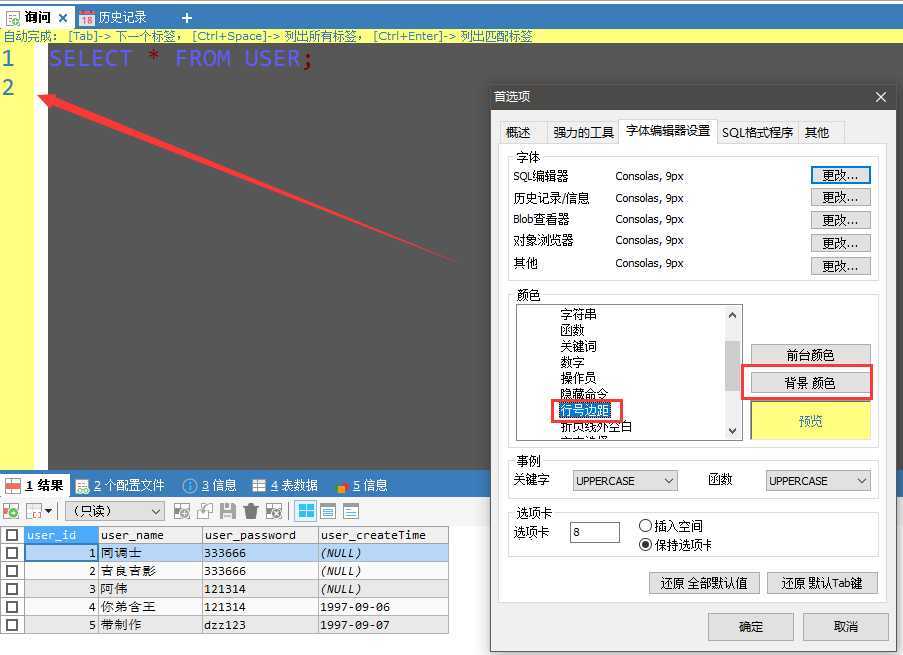
Task: Close the 询问 query tab
Action: point(63,18)
